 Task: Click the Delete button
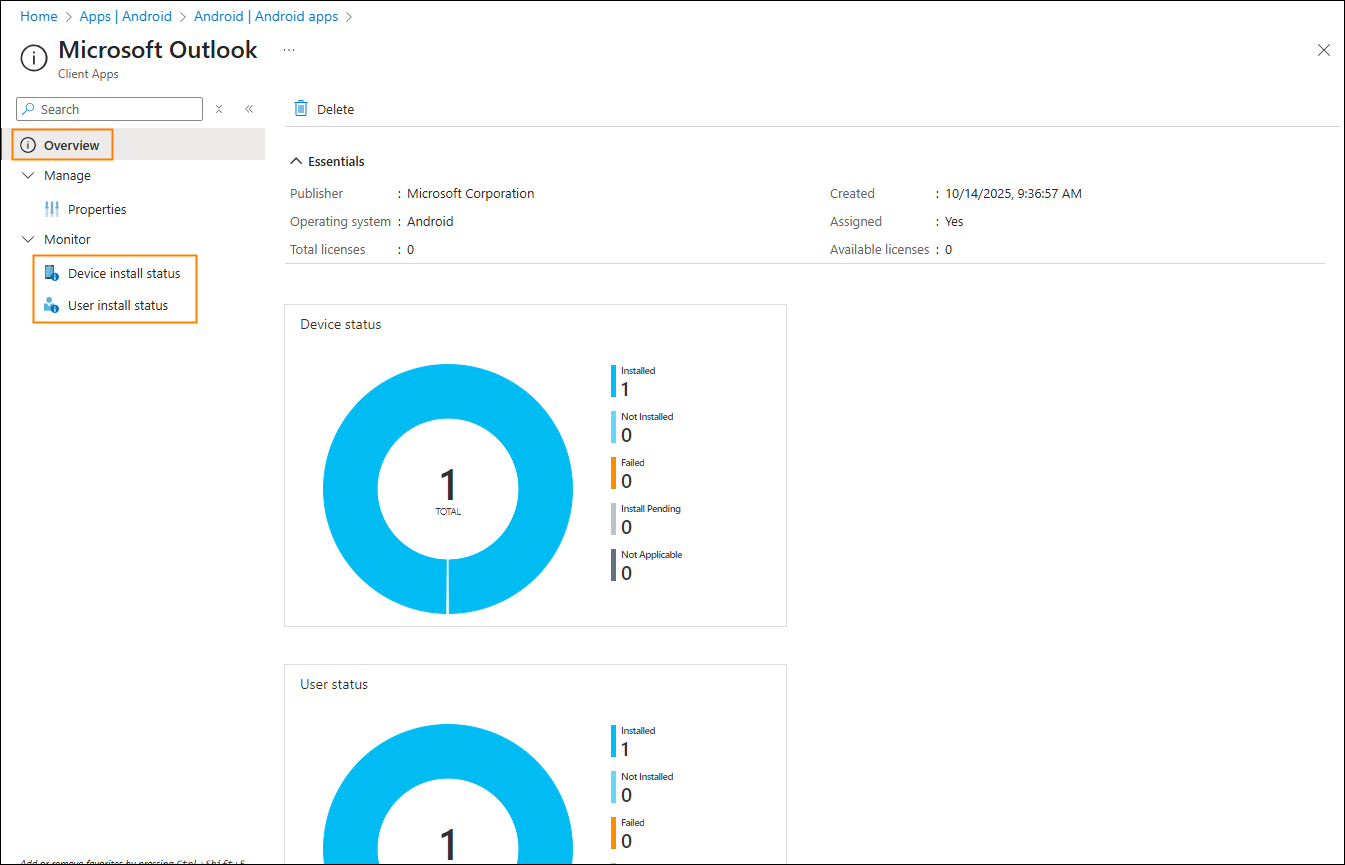click(323, 108)
